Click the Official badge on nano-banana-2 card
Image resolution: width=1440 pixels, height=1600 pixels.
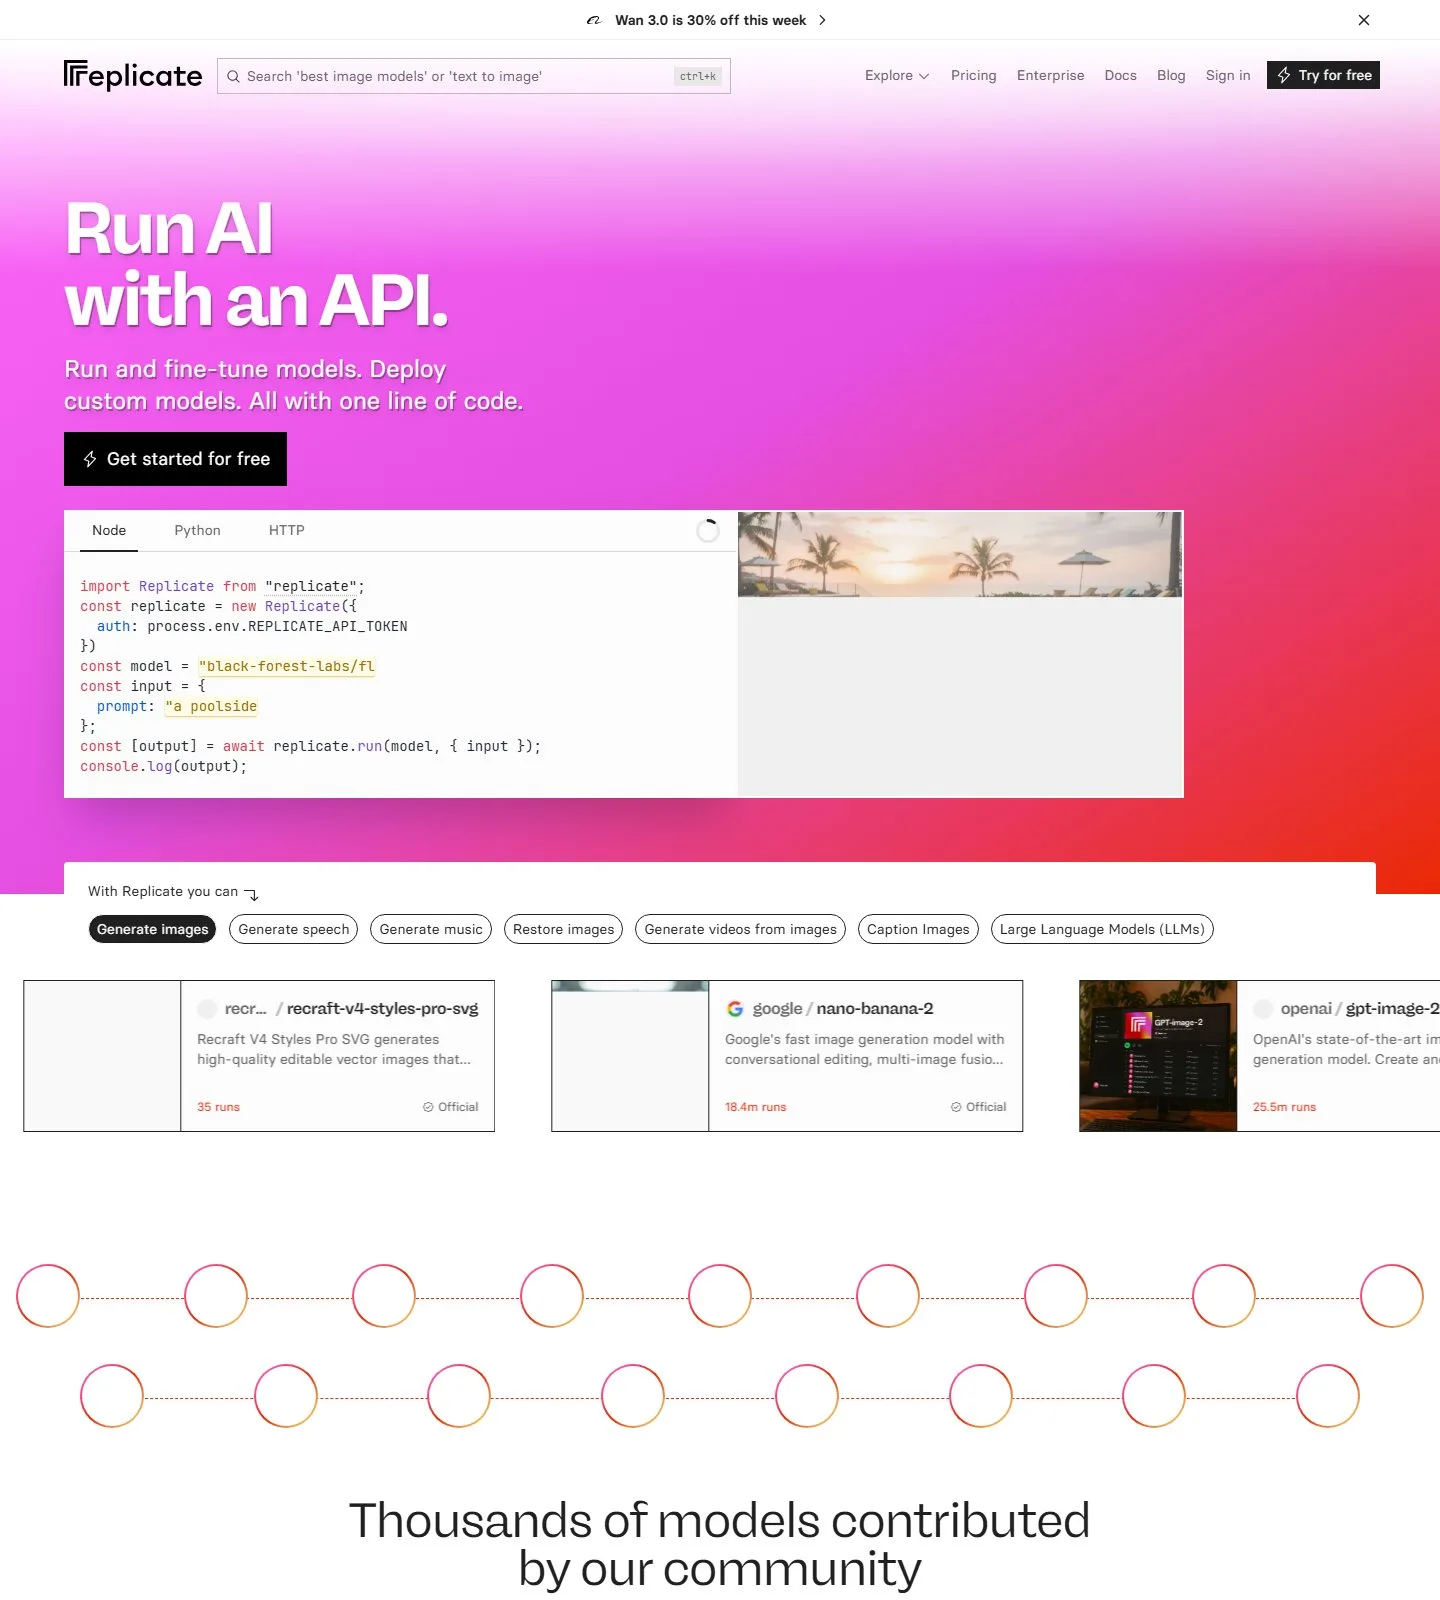978,1107
